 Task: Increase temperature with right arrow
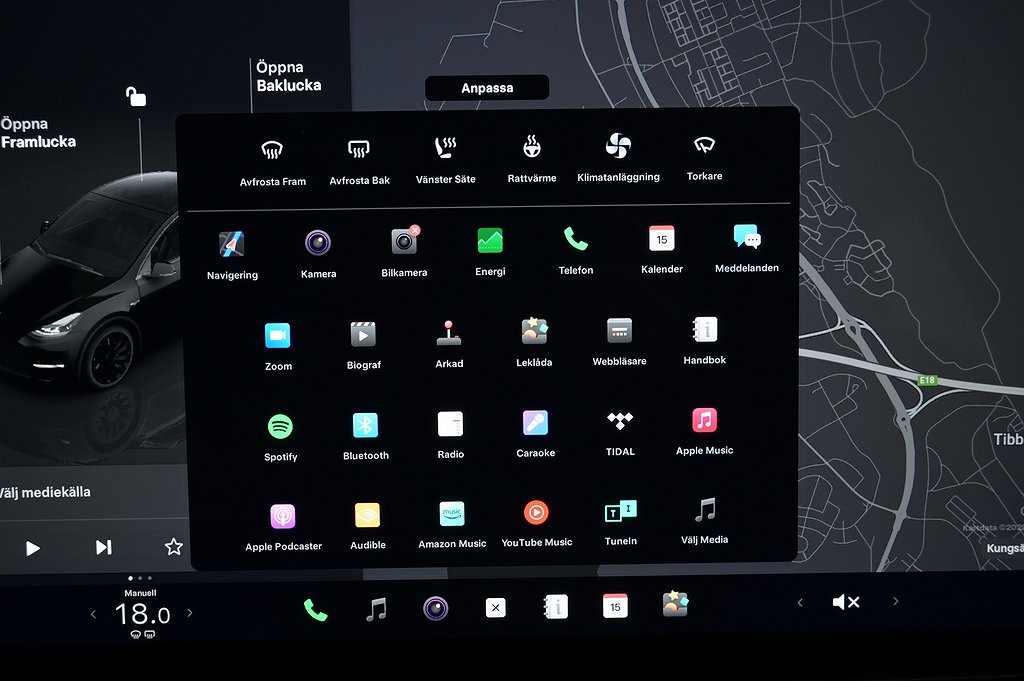pyautogui.click(x=190, y=613)
